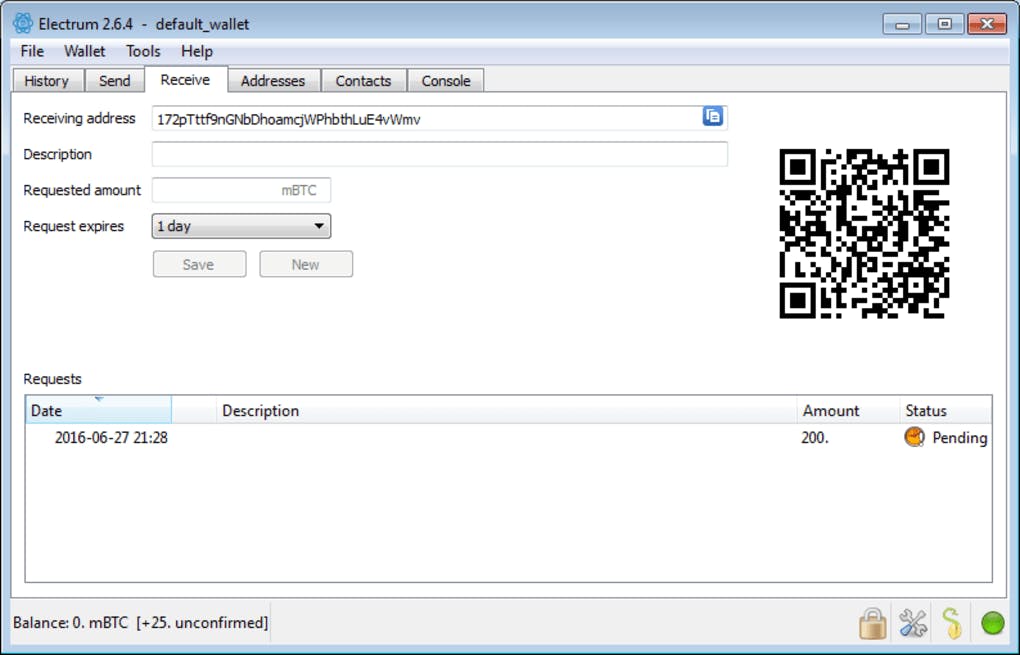
Task: Open the Wallet menu
Action: click(x=84, y=51)
